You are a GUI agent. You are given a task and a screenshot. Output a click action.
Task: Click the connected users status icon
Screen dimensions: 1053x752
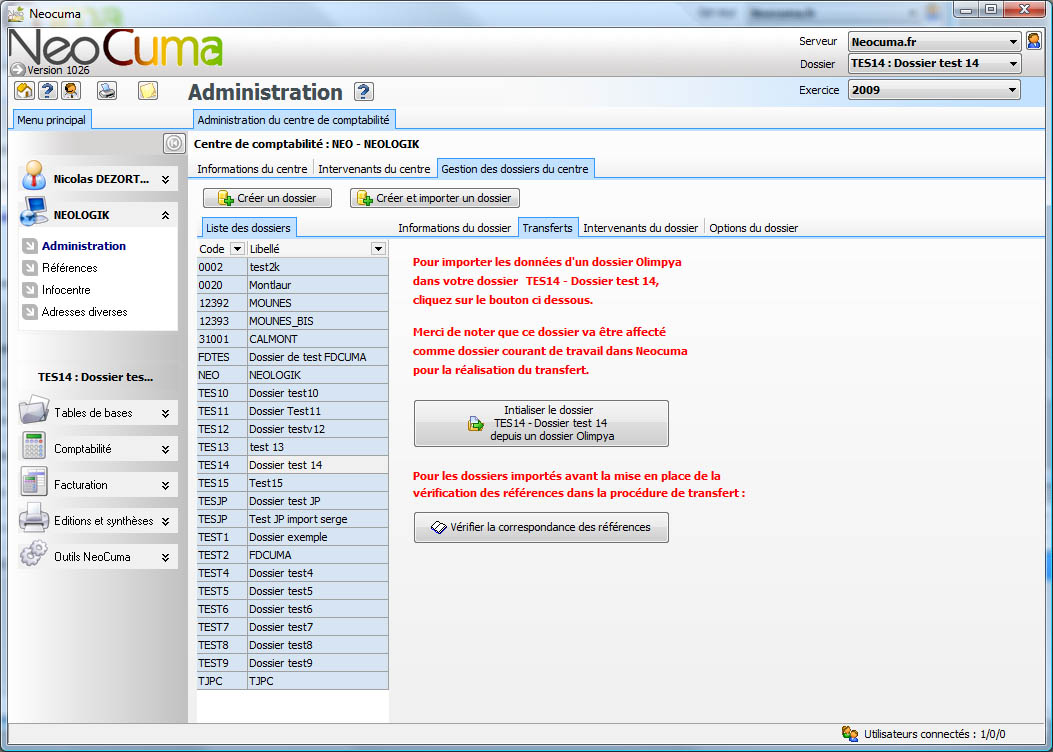click(x=850, y=734)
